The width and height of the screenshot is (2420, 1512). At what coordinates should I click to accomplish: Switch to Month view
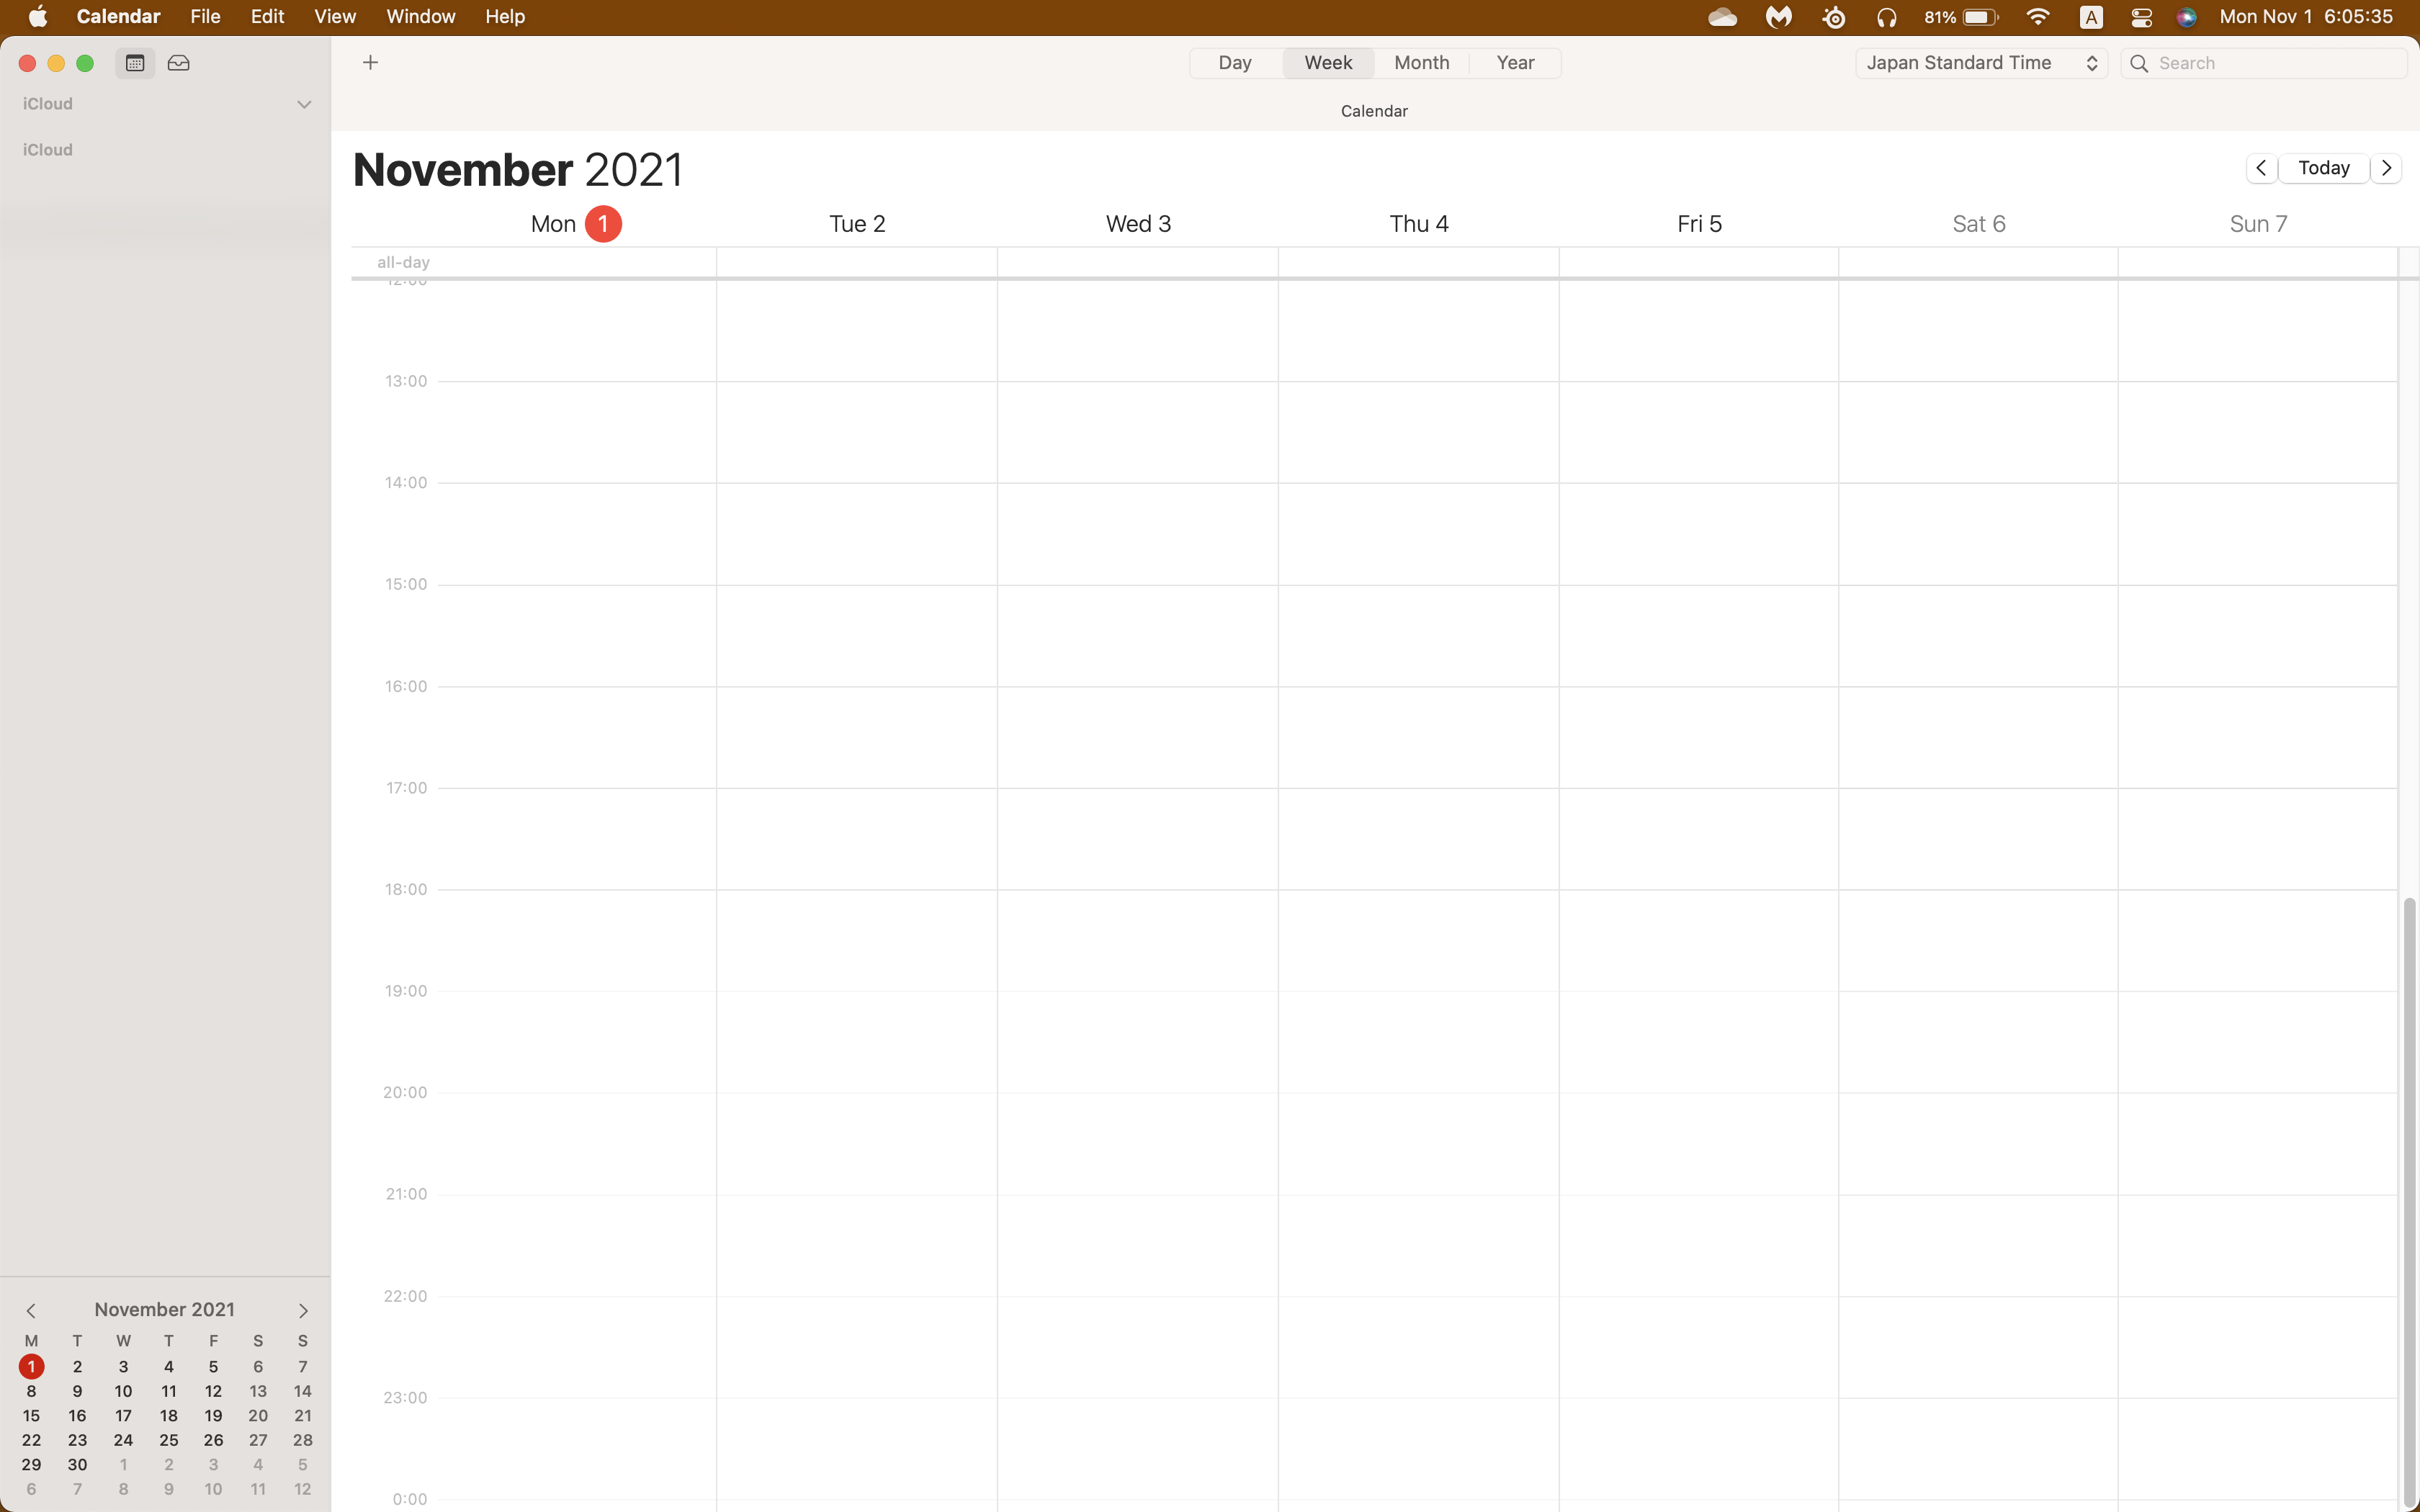pyautogui.click(x=1421, y=63)
